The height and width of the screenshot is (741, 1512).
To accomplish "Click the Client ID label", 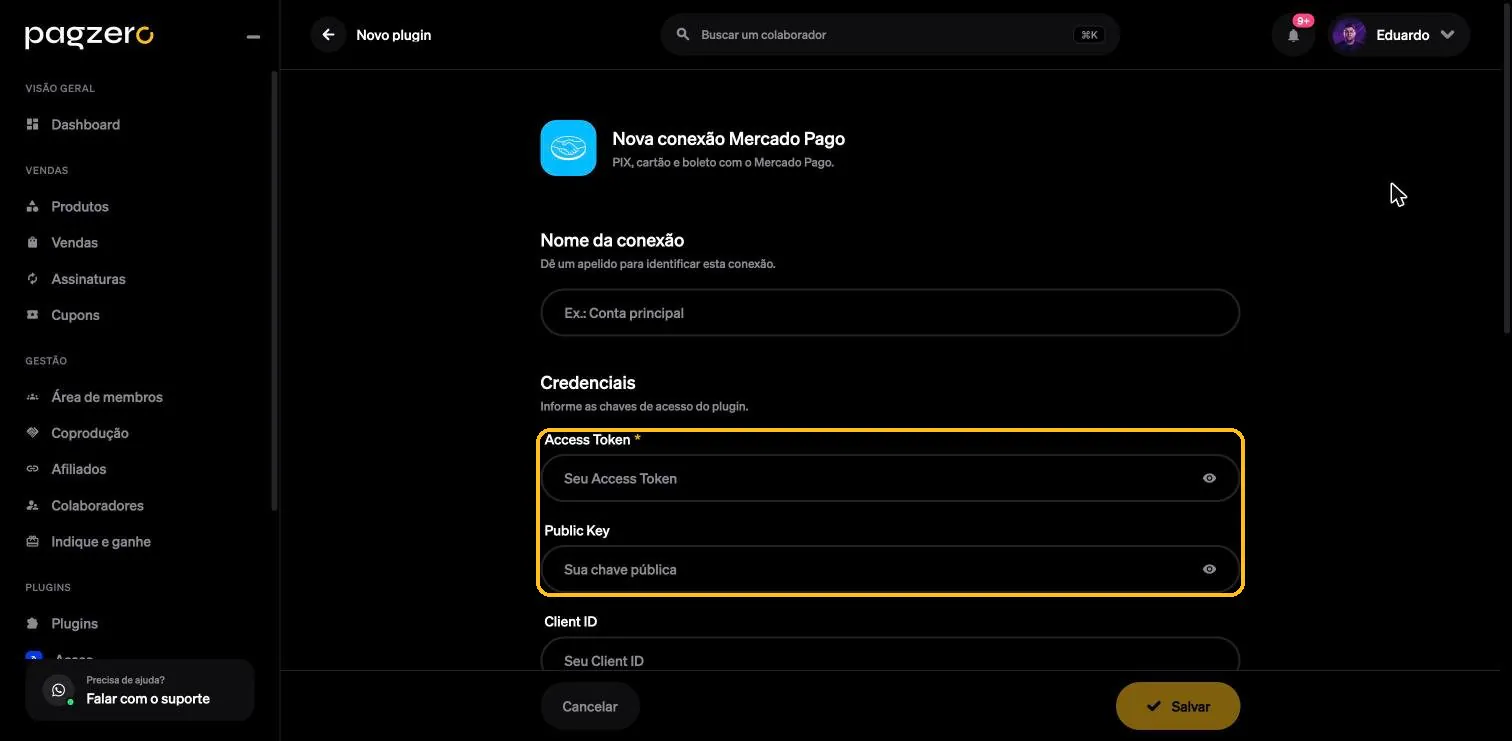I will click(x=571, y=621).
